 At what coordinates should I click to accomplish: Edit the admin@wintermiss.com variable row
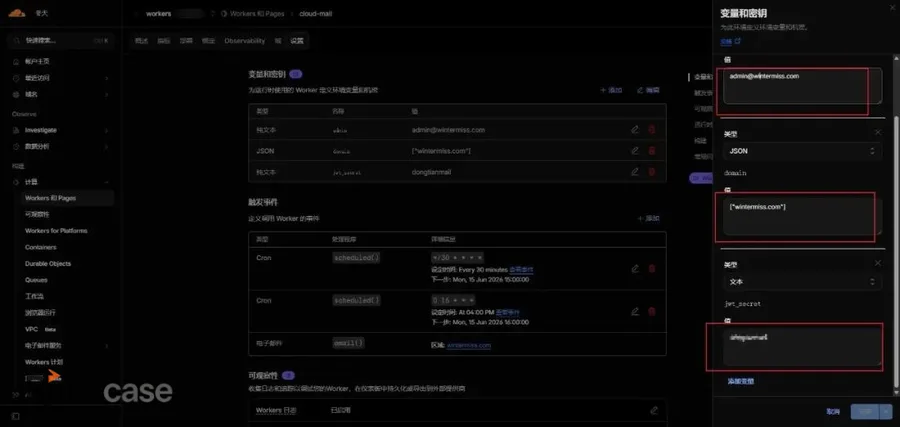(635, 130)
